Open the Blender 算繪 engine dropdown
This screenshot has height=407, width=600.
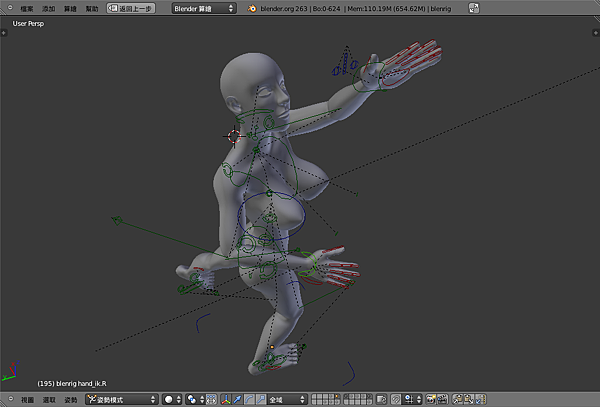click(203, 8)
